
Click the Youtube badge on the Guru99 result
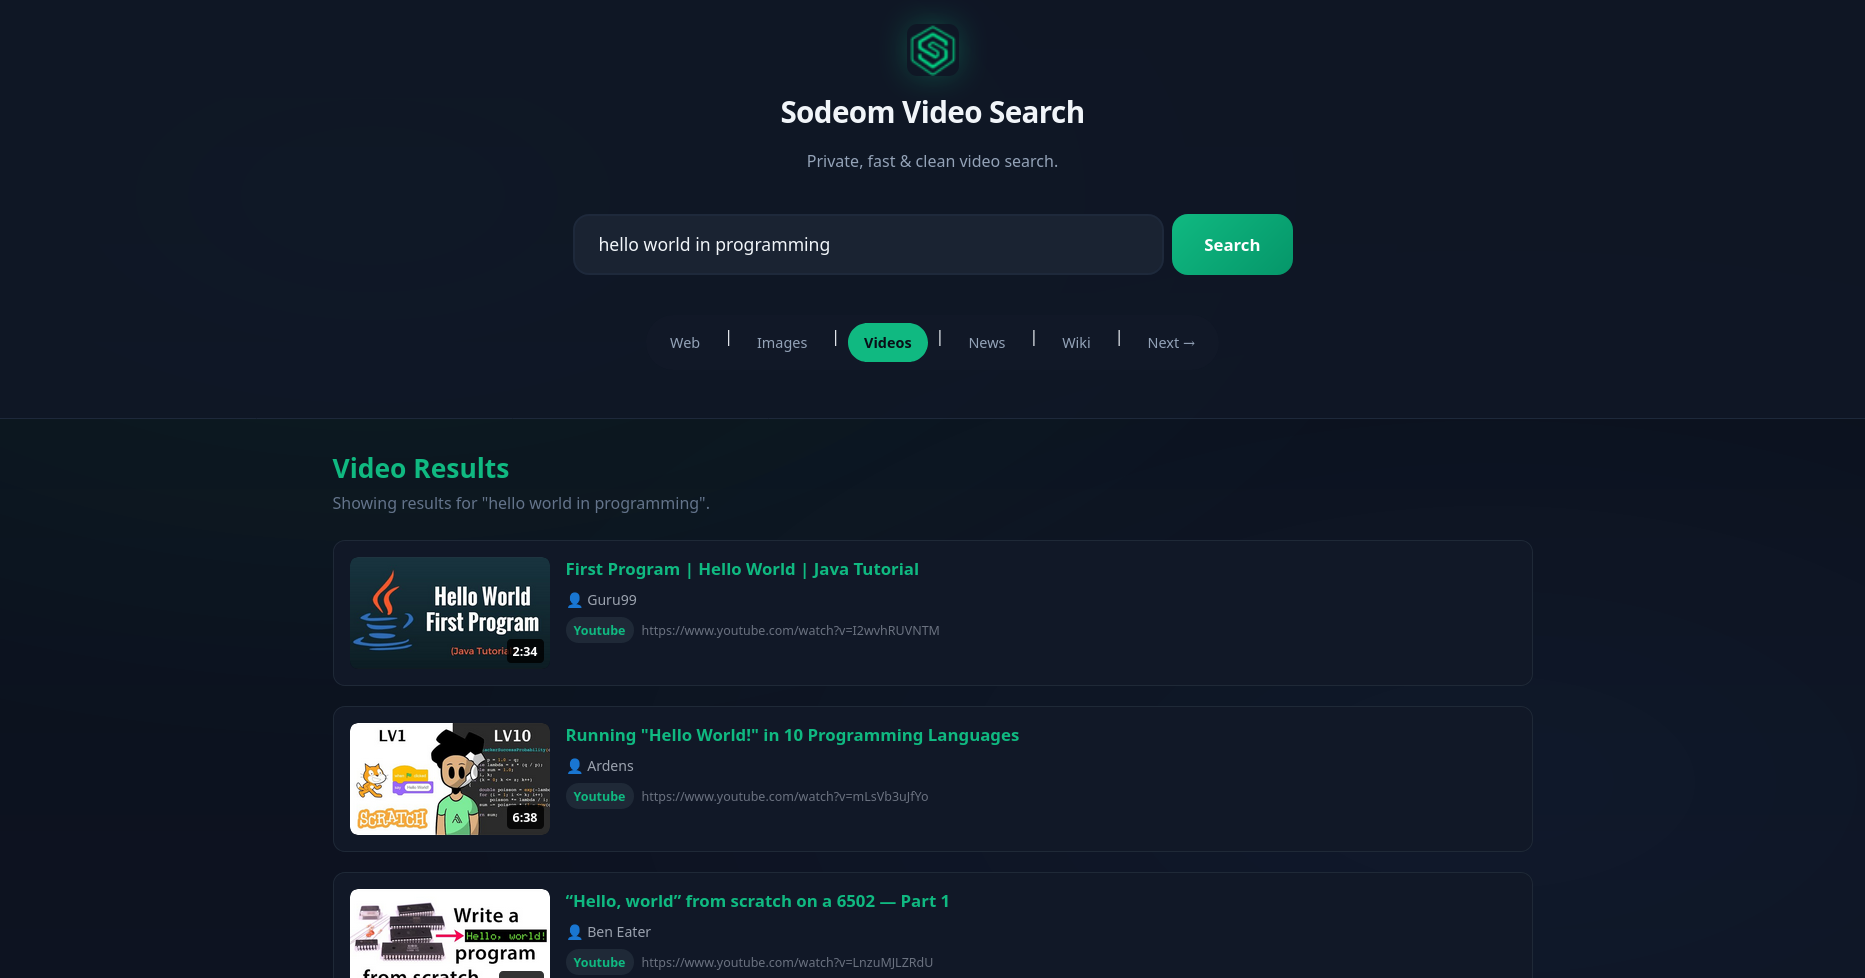(x=599, y=630)
